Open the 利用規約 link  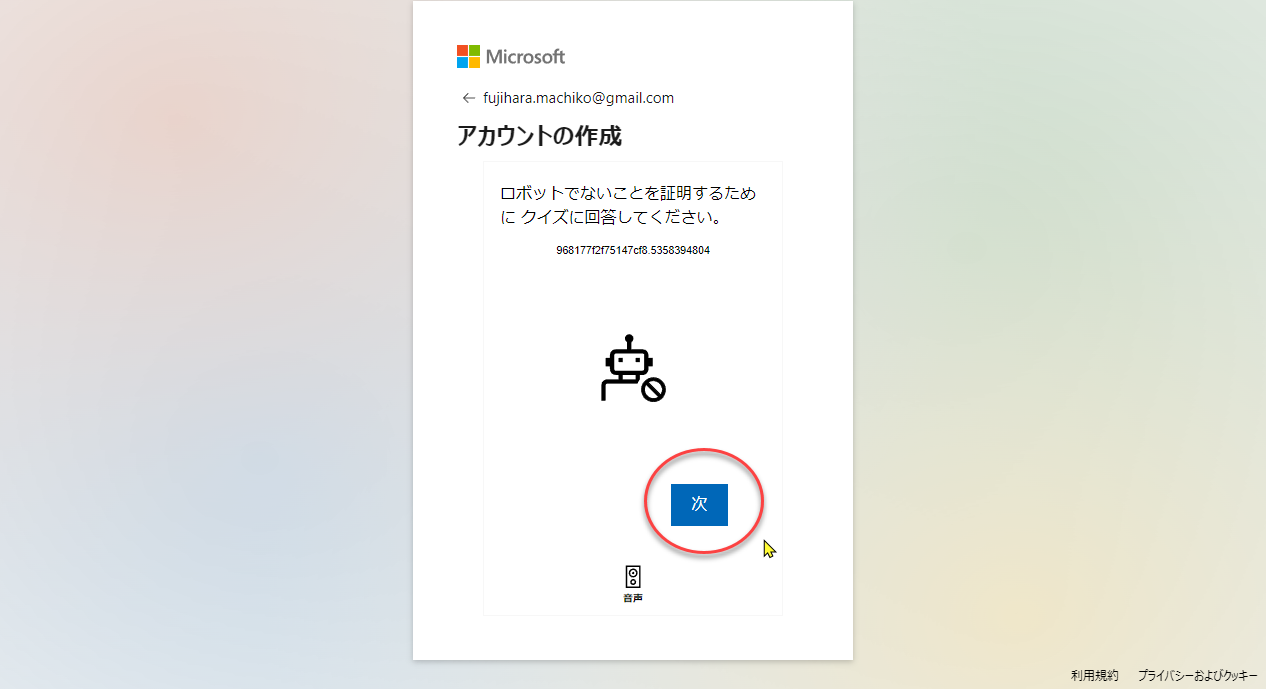(1094, 676)
